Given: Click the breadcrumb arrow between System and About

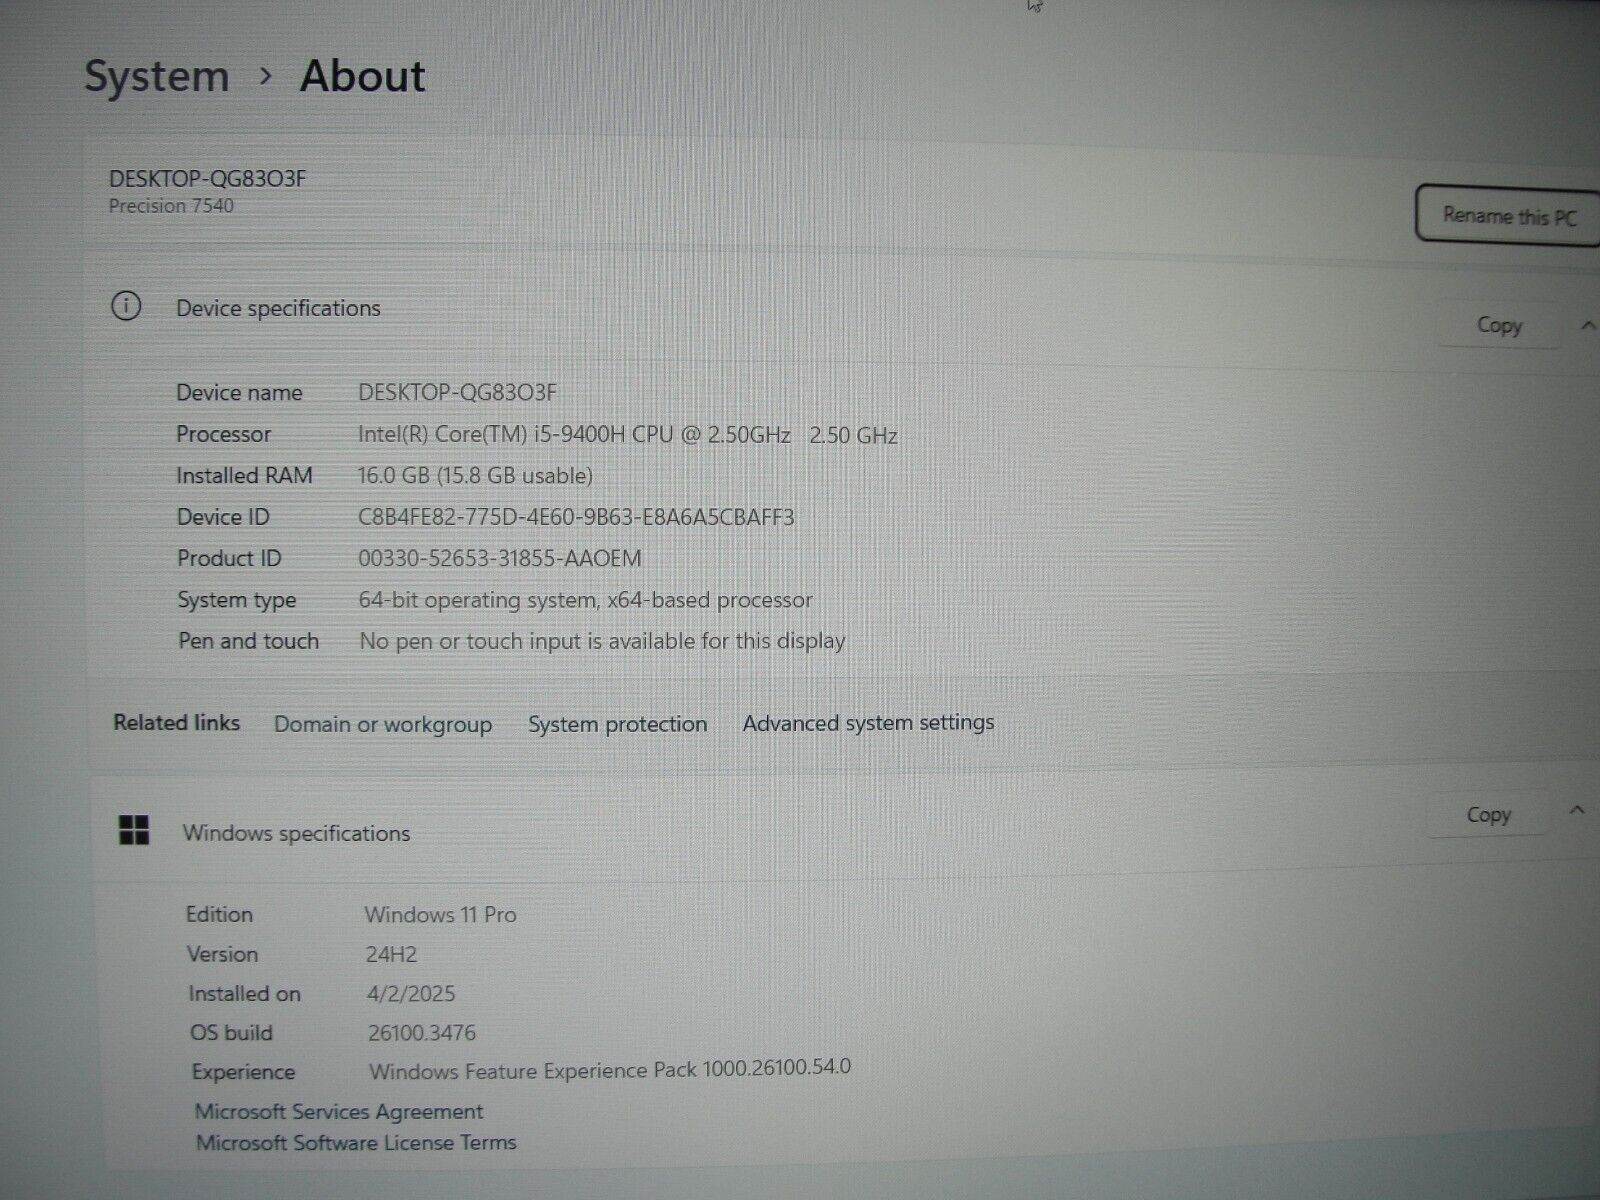Looking at the screenshot, I should click(266, 77).
